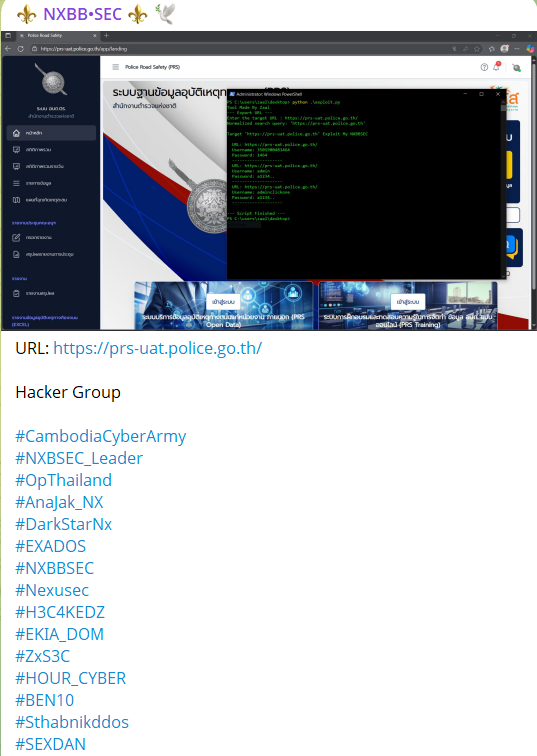537x756 pixels.
Task: Open the #EKIA_DOM hashtag
Action: coord(60,634)
